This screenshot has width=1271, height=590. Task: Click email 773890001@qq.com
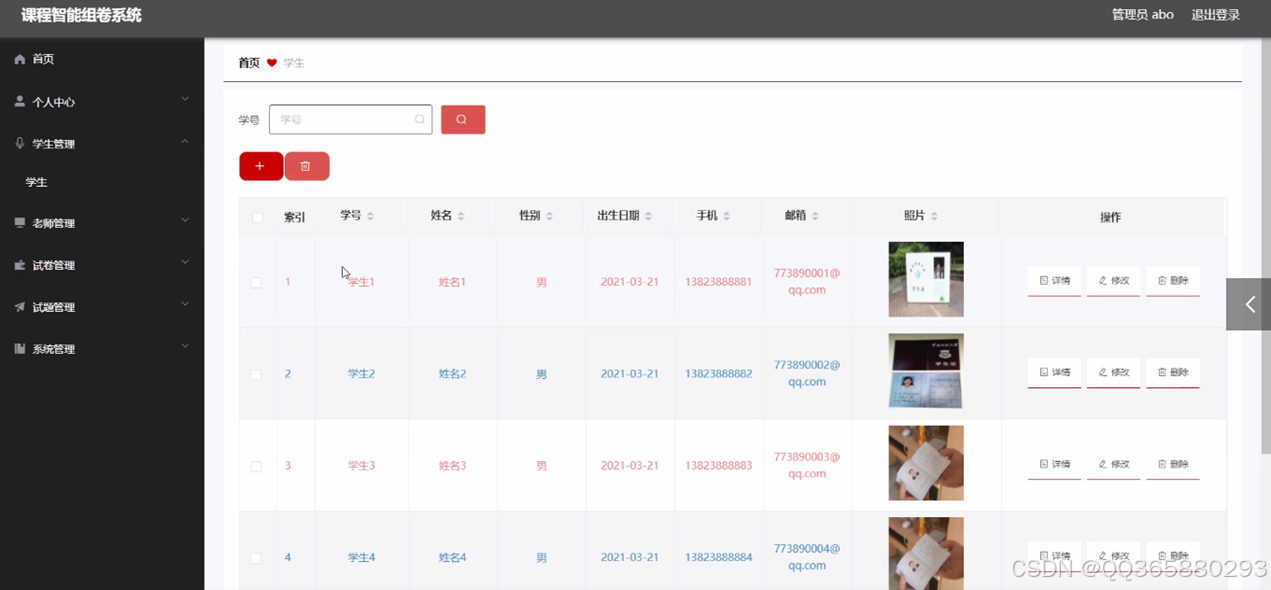[807, 281]
